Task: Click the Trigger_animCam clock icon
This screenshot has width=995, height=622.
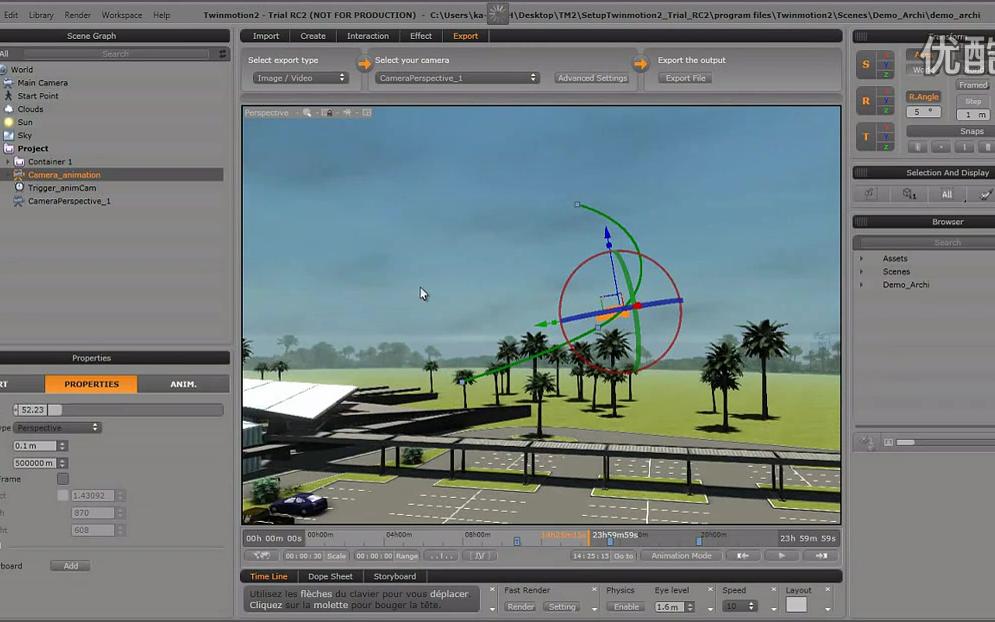Action: [x=19, y=187]
